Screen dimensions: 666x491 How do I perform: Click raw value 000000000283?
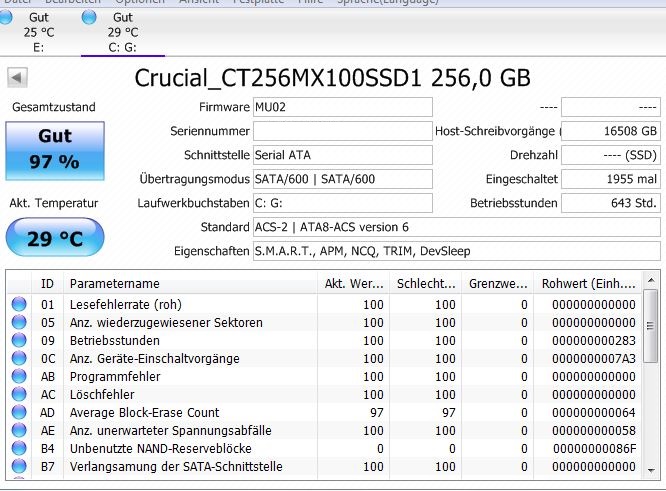(x=594, y=341)
